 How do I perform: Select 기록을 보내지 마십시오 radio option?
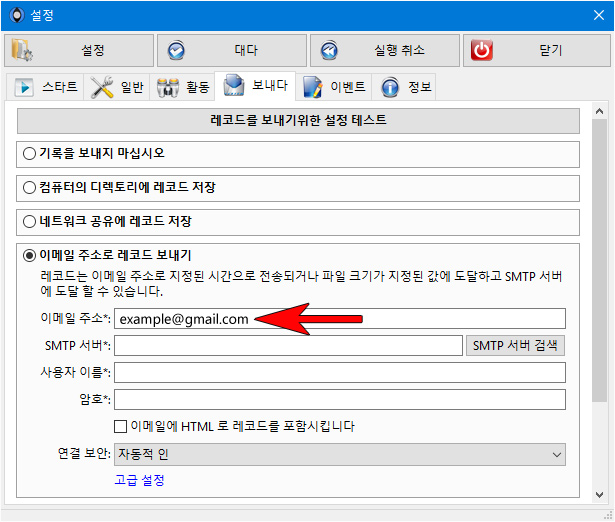tap(29, 153)
